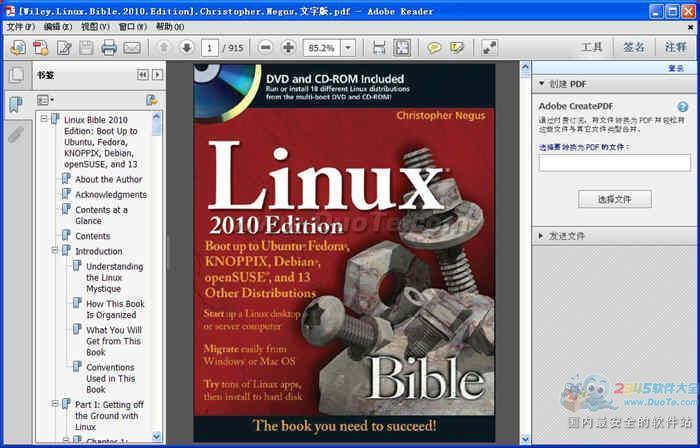Image resolution: width=700 pixels, height=448 pixels.
Task: Collapse the Linux Bible 2010 Edition bookmark
Action: pyautogui.click(x=44, y=119)
